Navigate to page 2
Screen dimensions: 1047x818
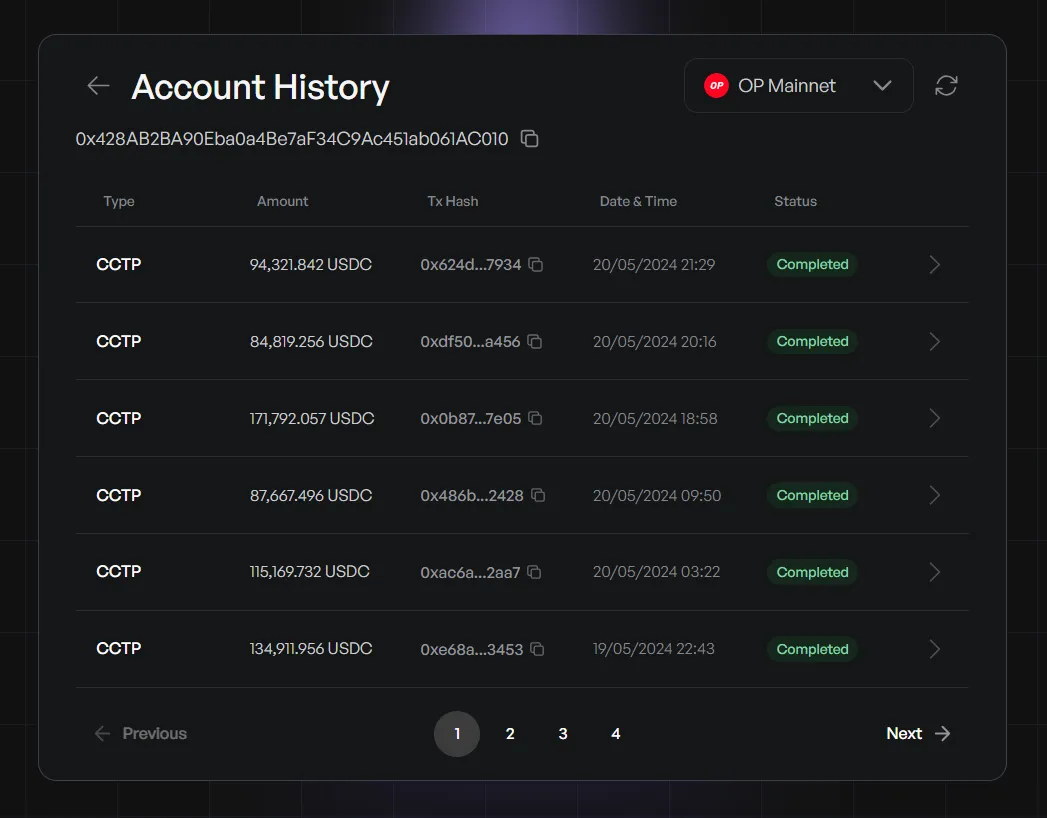click(510, 733)
